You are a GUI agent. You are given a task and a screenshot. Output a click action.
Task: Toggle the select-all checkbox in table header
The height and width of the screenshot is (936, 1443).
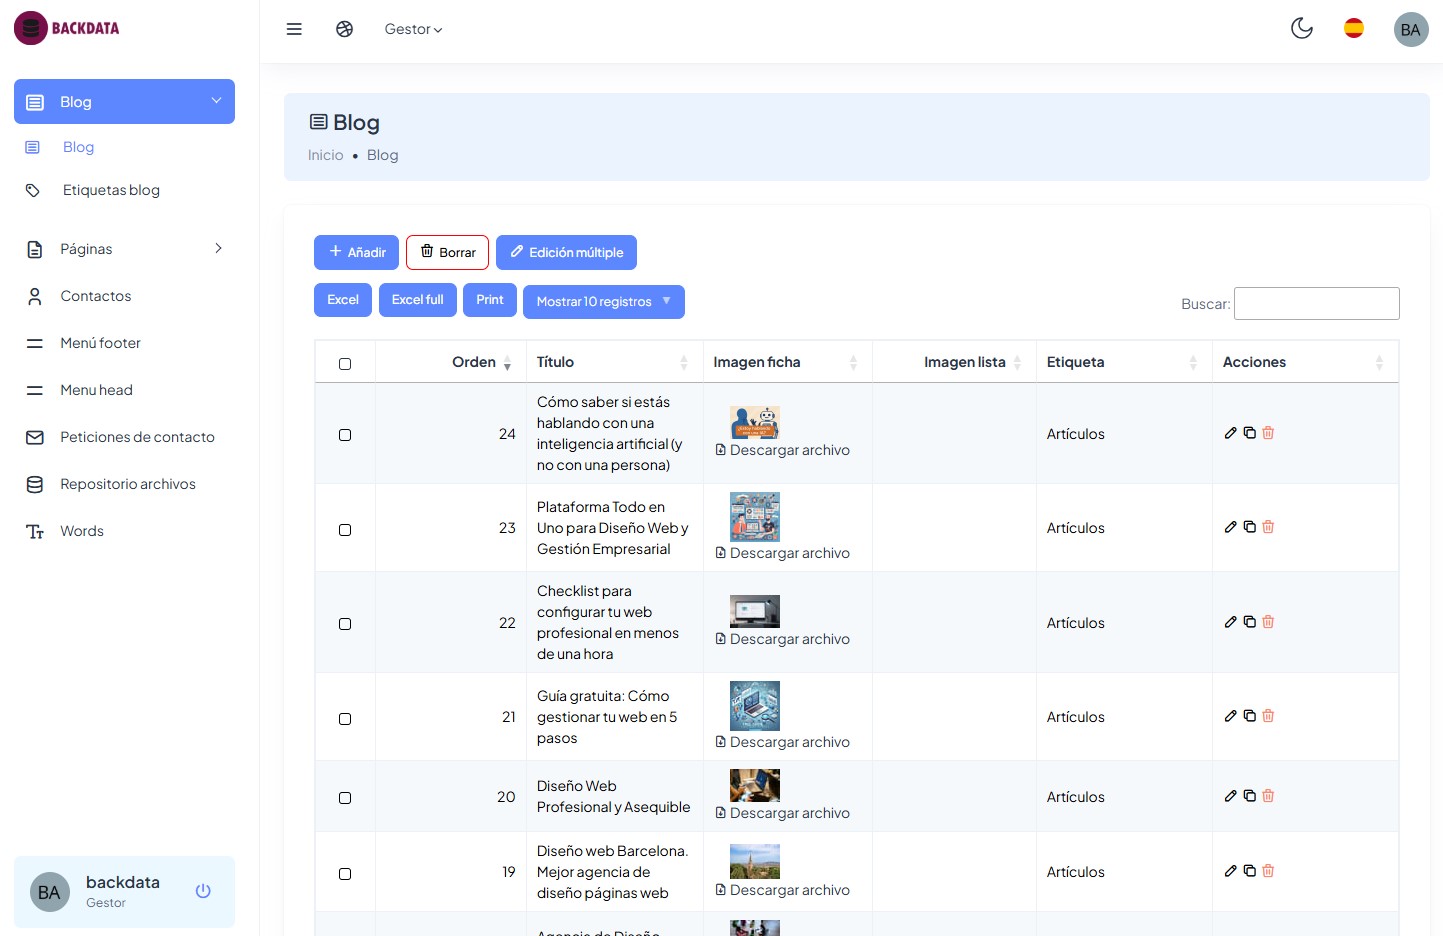pos(345,364)
